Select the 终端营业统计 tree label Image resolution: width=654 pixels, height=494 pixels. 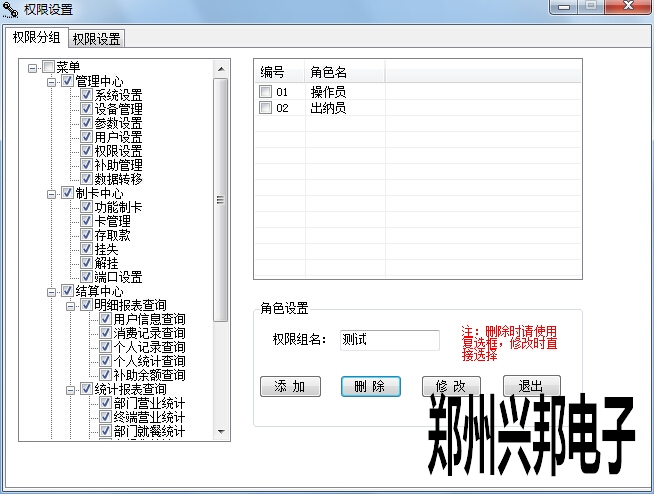(149, 417)
